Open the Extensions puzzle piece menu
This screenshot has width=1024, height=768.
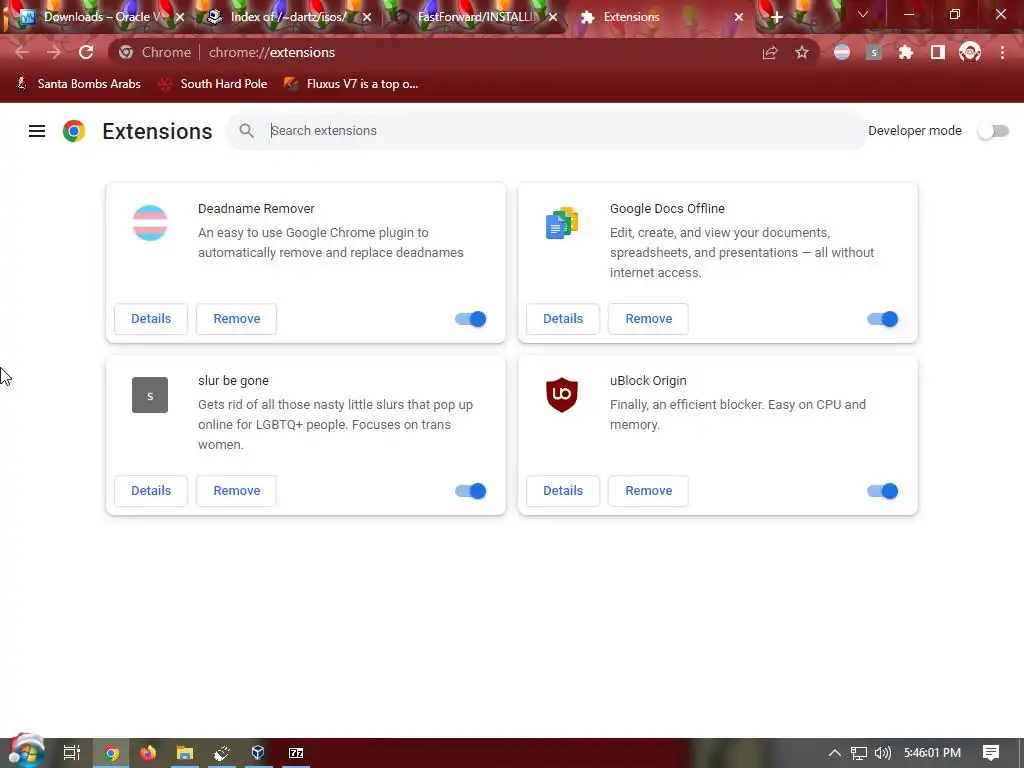coord(906,52)
